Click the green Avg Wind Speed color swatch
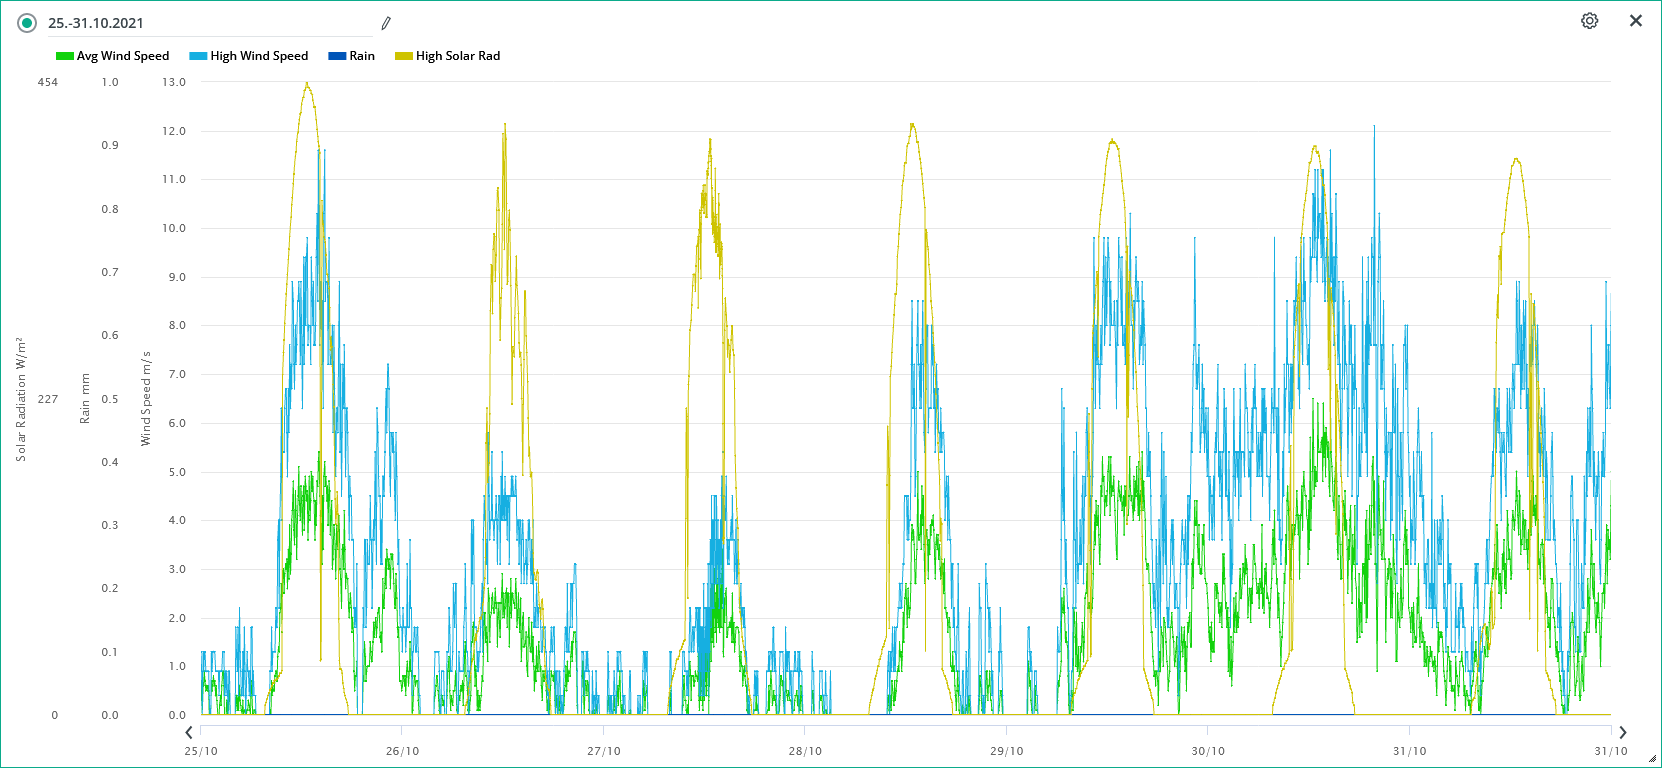 click(x=65, y=56)
